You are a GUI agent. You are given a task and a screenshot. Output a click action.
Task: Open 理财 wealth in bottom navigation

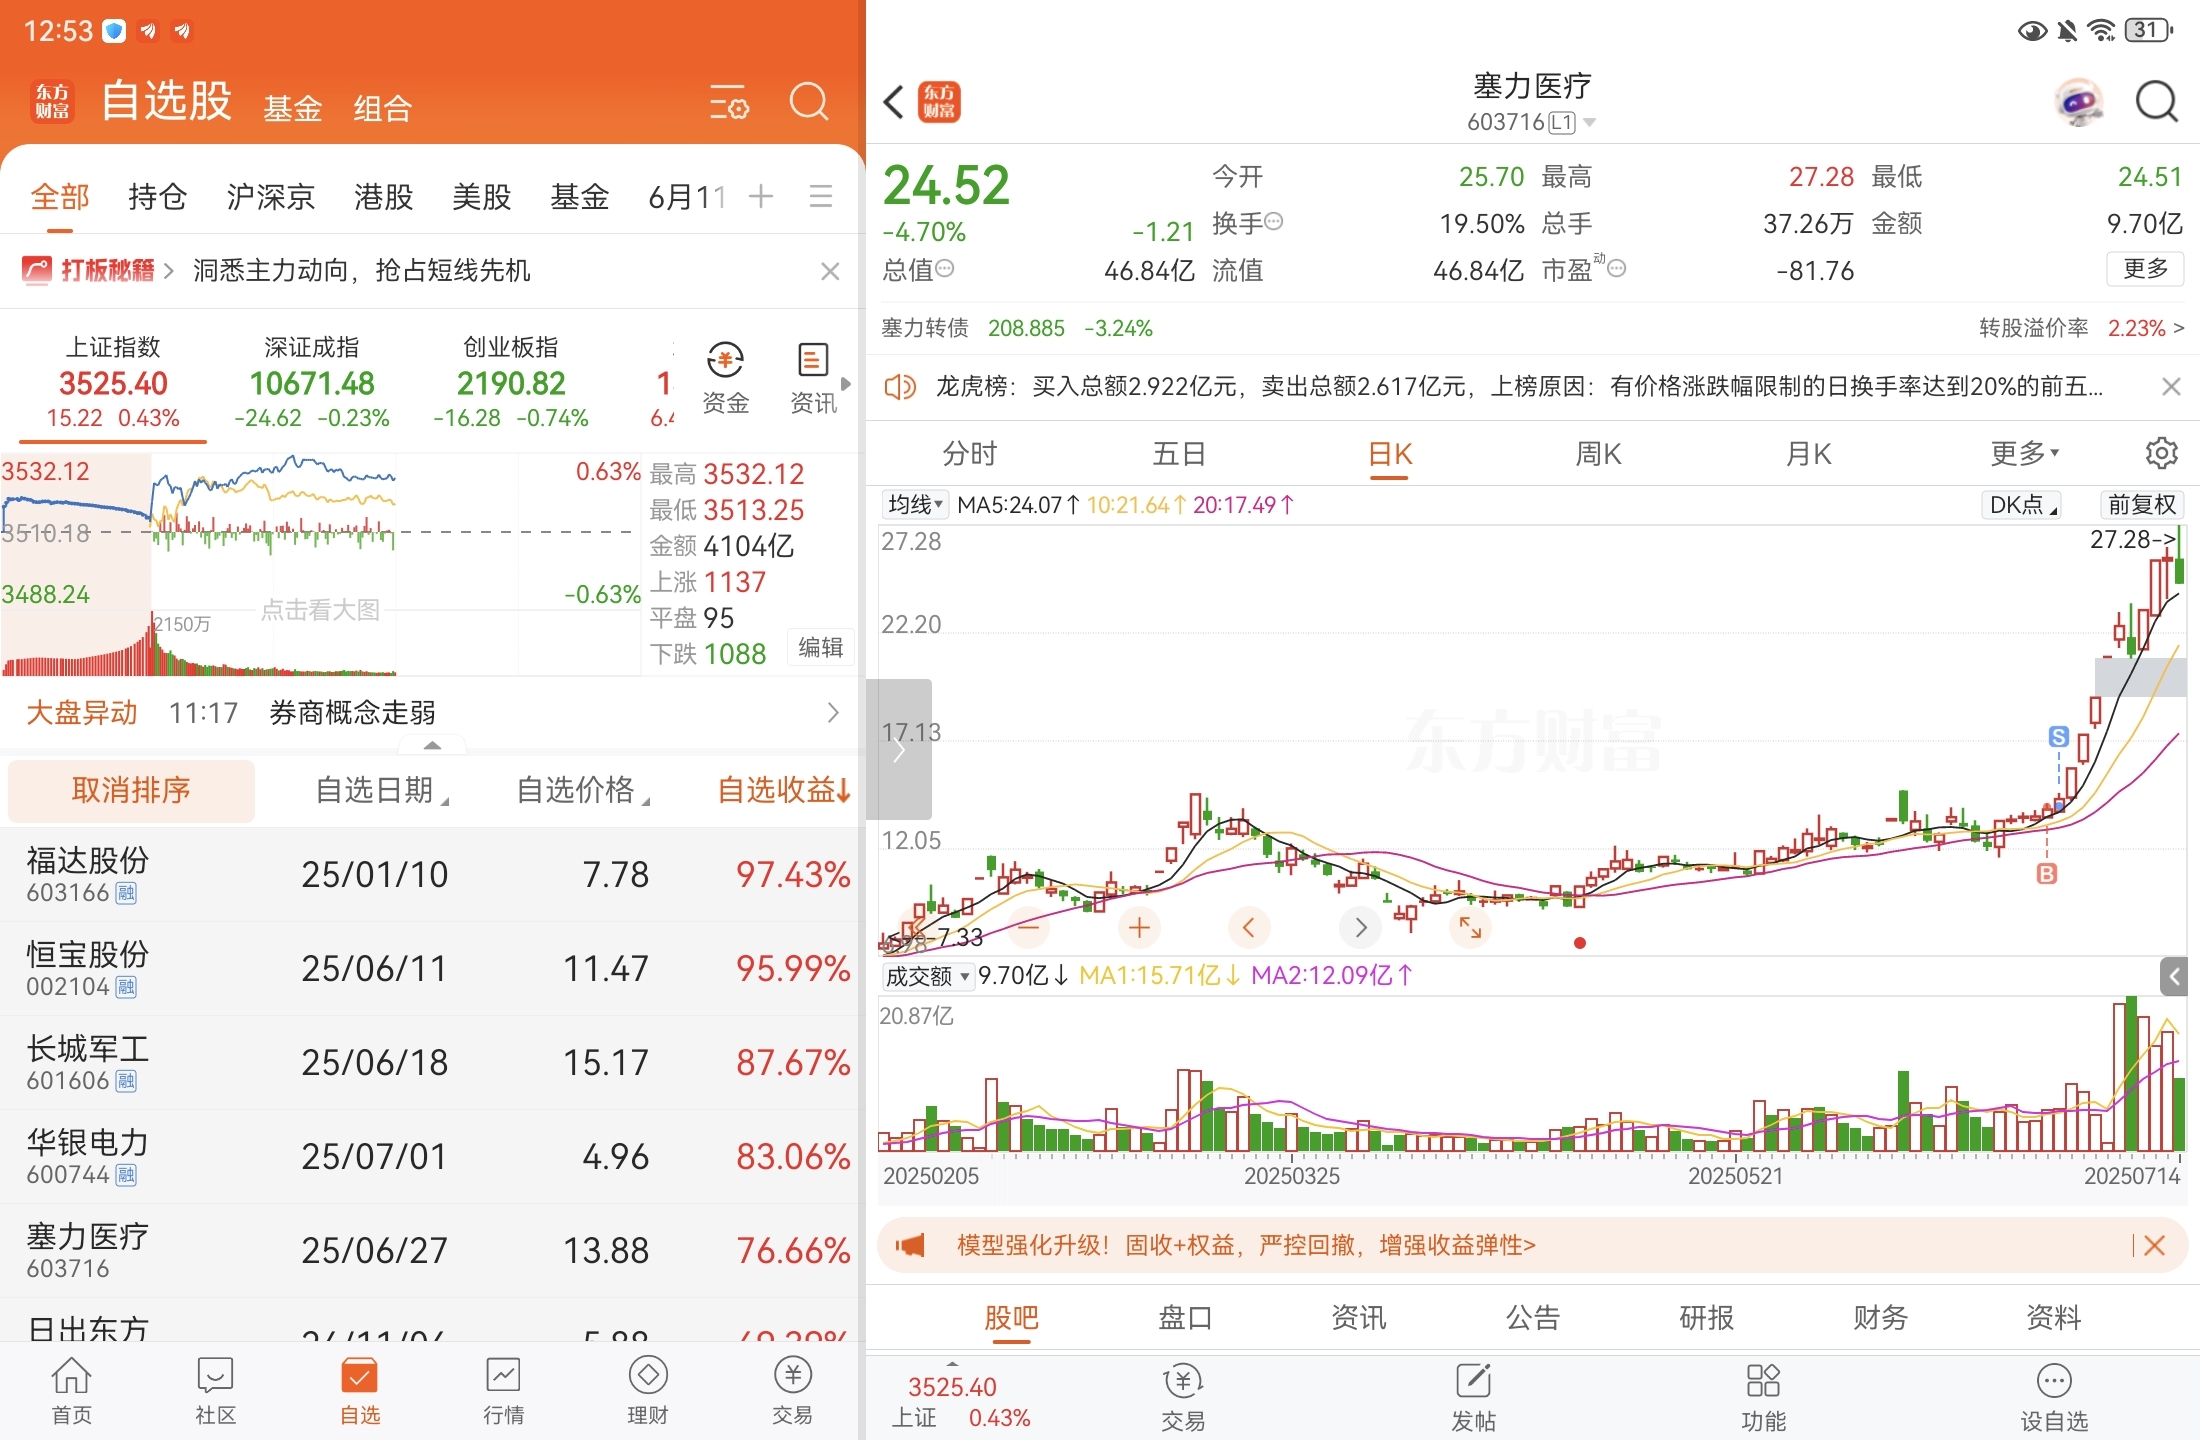click(648, 1391)
